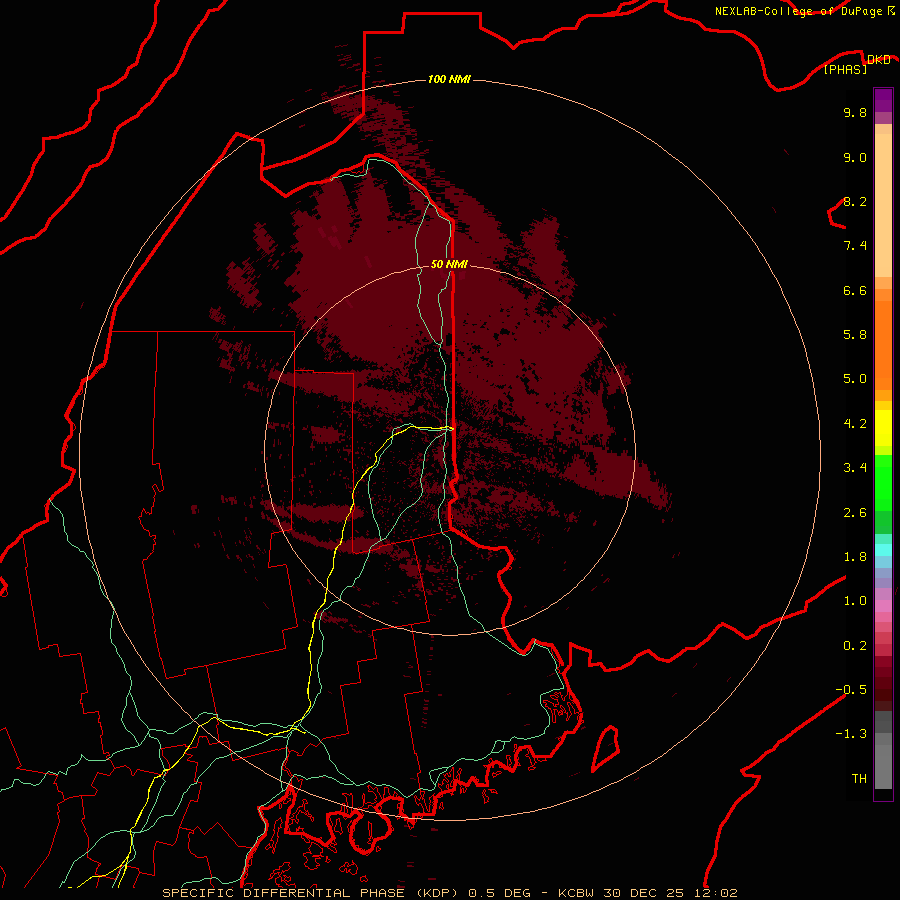The image size is (900, 900).
Task: Click the pink band of the color bar
Action: click(x=883, y=606)
